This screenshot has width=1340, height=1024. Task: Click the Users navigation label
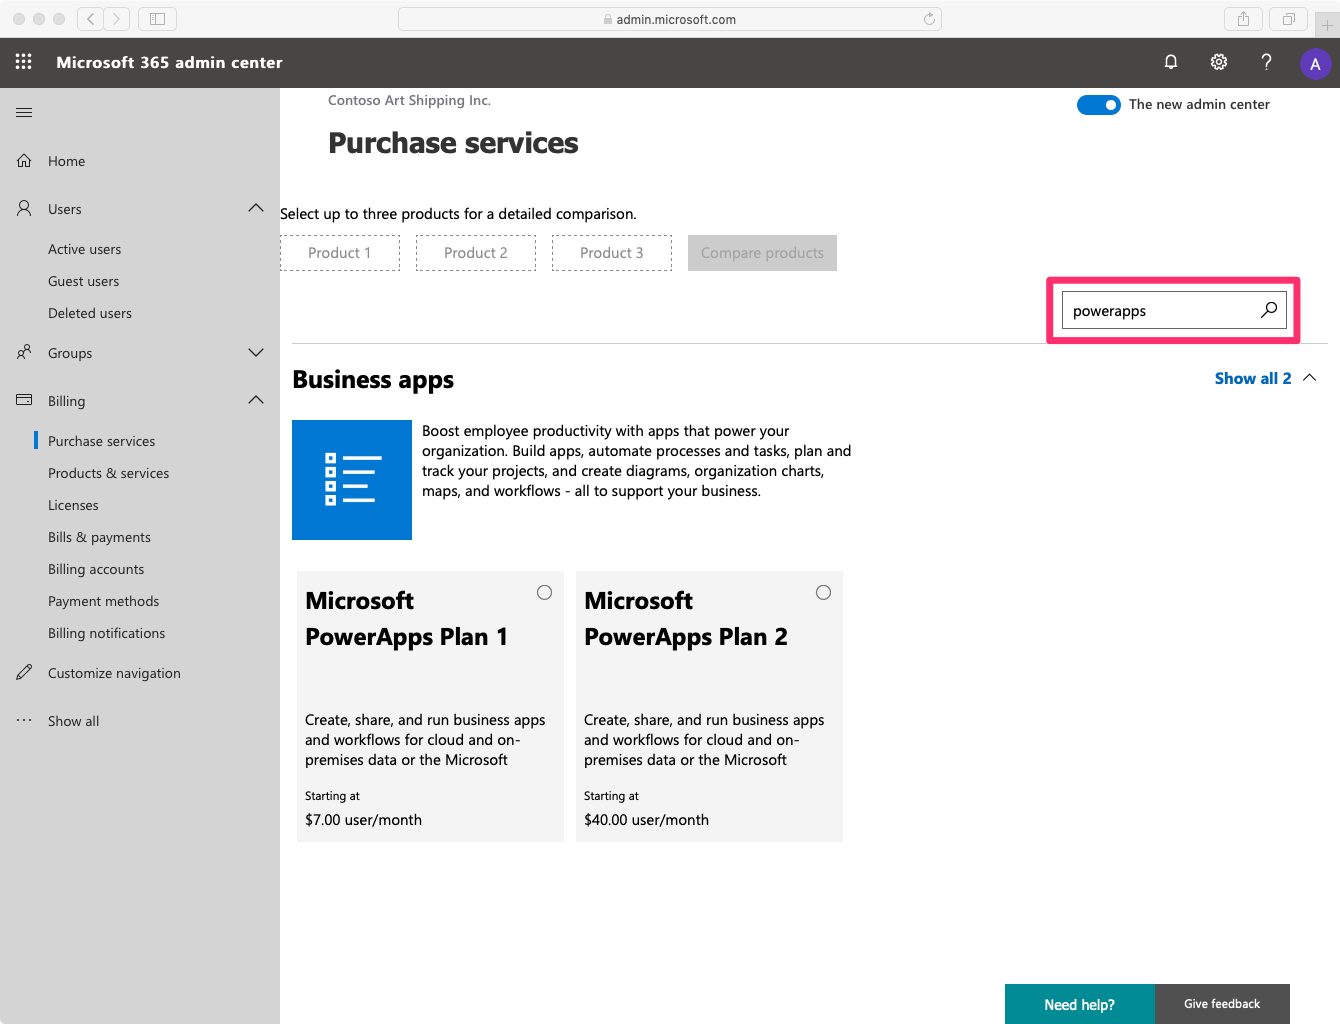(64, 209)
